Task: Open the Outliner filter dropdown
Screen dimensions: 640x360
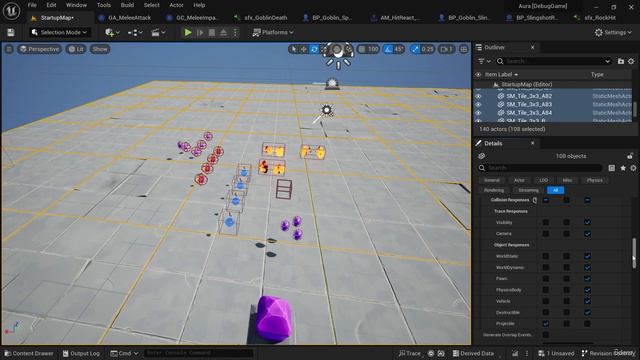Action: [x=484, y=61]
